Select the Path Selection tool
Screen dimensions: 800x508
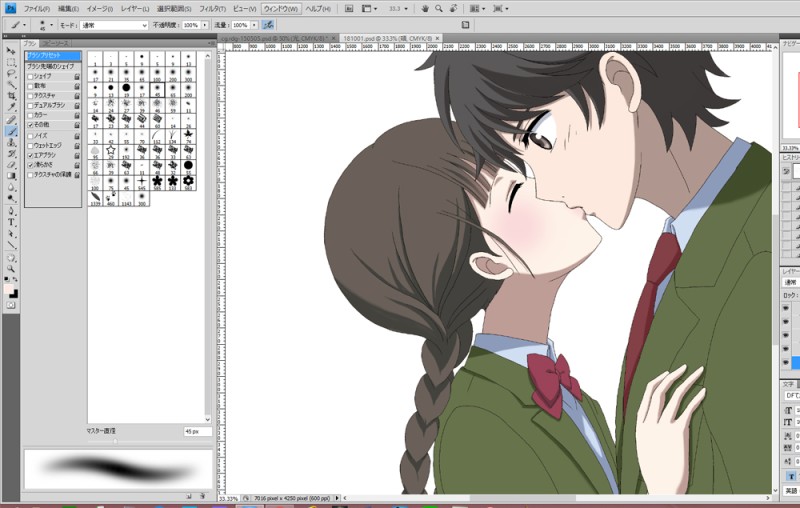11,234
